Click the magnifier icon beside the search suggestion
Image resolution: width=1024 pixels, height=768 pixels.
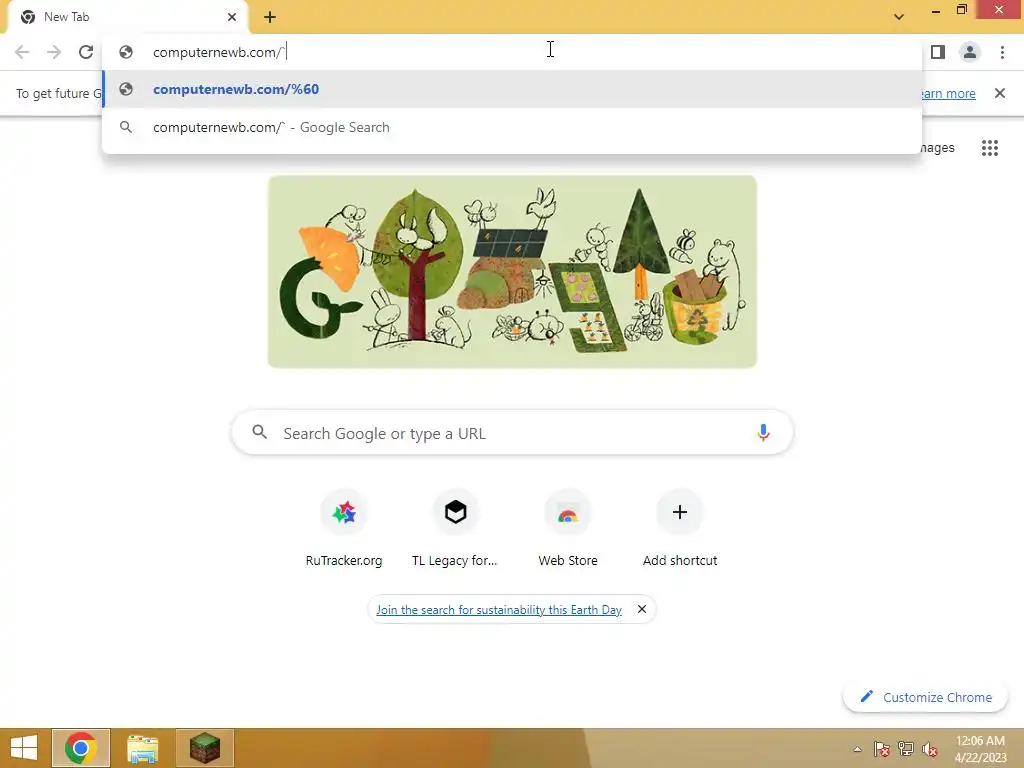pos(126,127)
